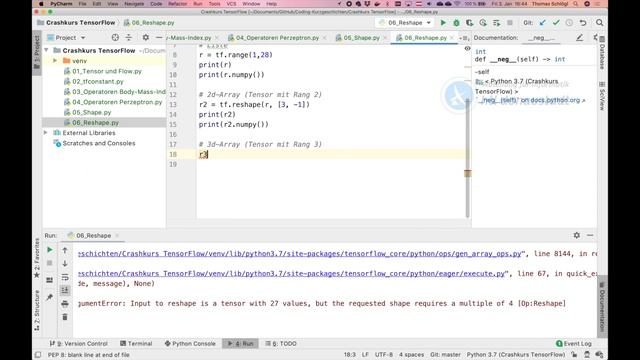Switch to the 05_Shape.py editor tab
640x360 pixels.
point(361,38)
